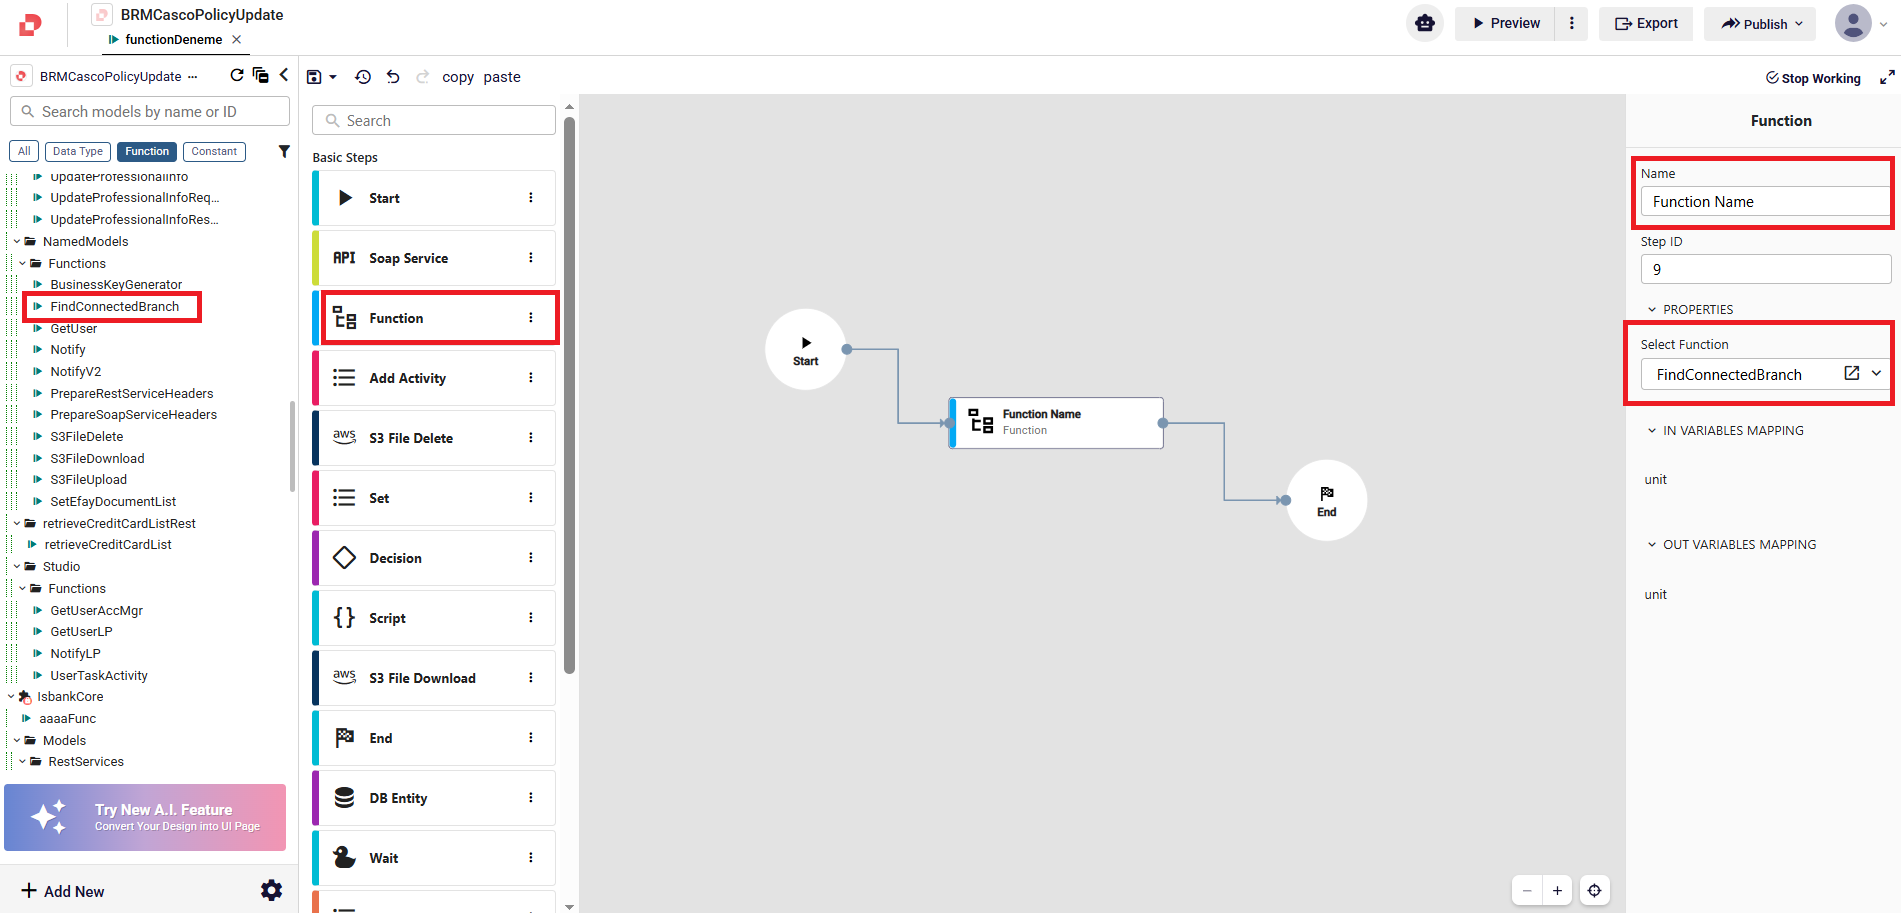Open the model filter funnel icon
Image resolution: width=1901 pixels, height=913 pixels.
click(x=284, y=151)
